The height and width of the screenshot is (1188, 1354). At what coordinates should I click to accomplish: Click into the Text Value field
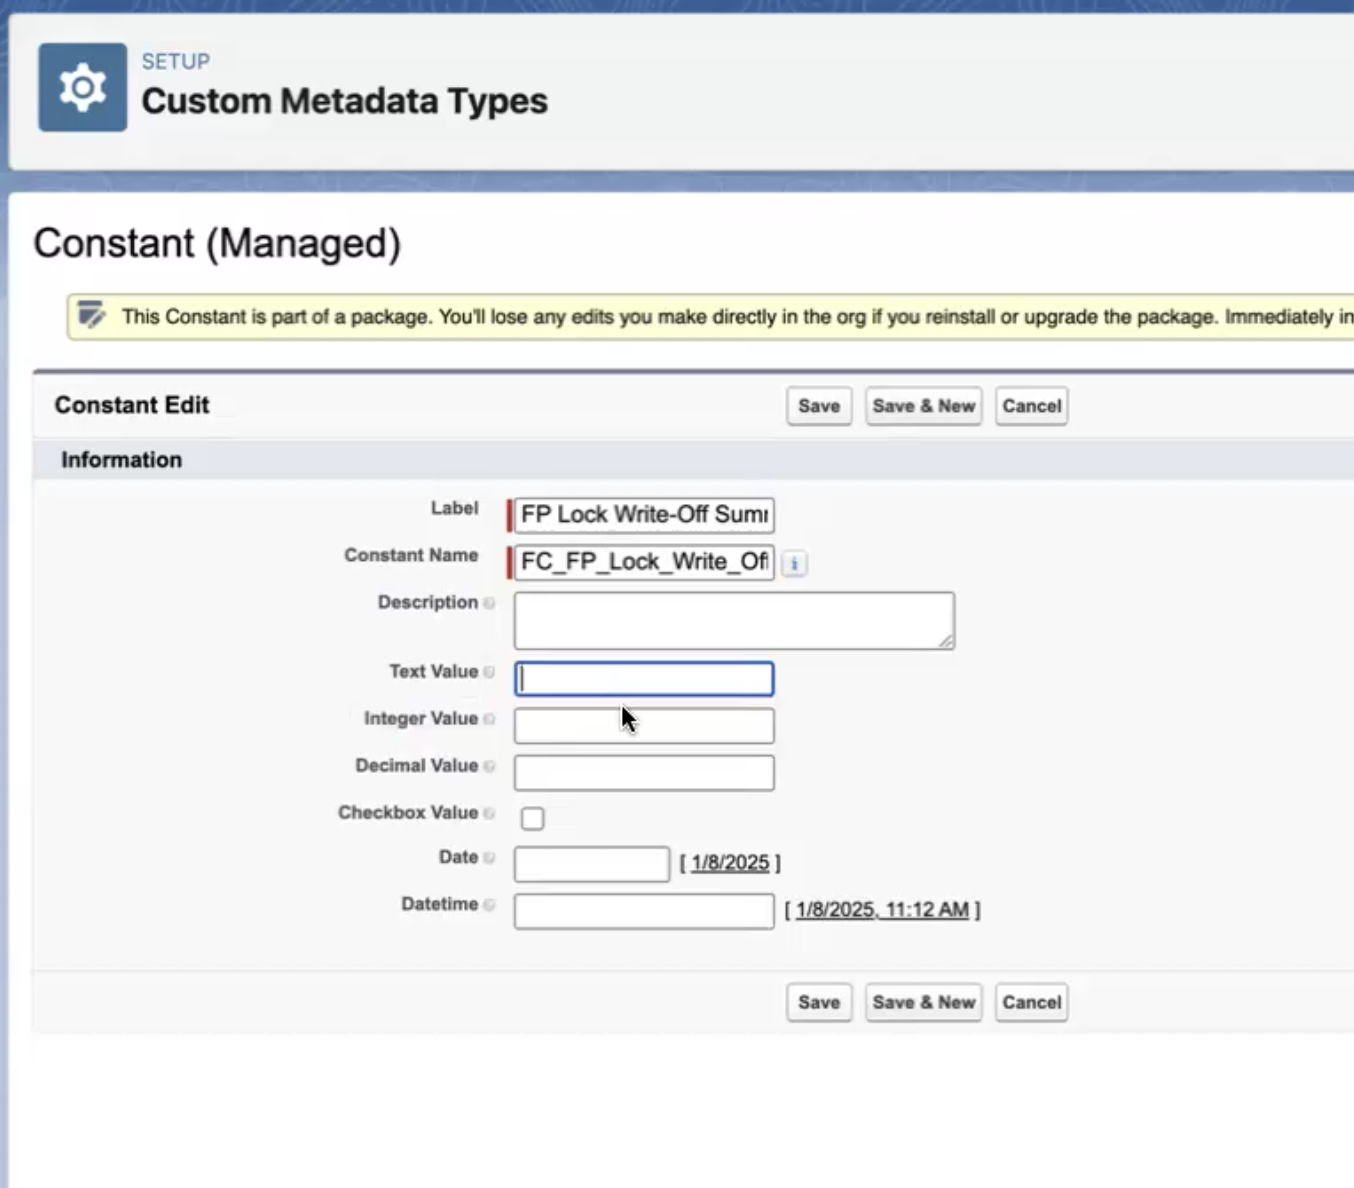(x=644, y=679)
